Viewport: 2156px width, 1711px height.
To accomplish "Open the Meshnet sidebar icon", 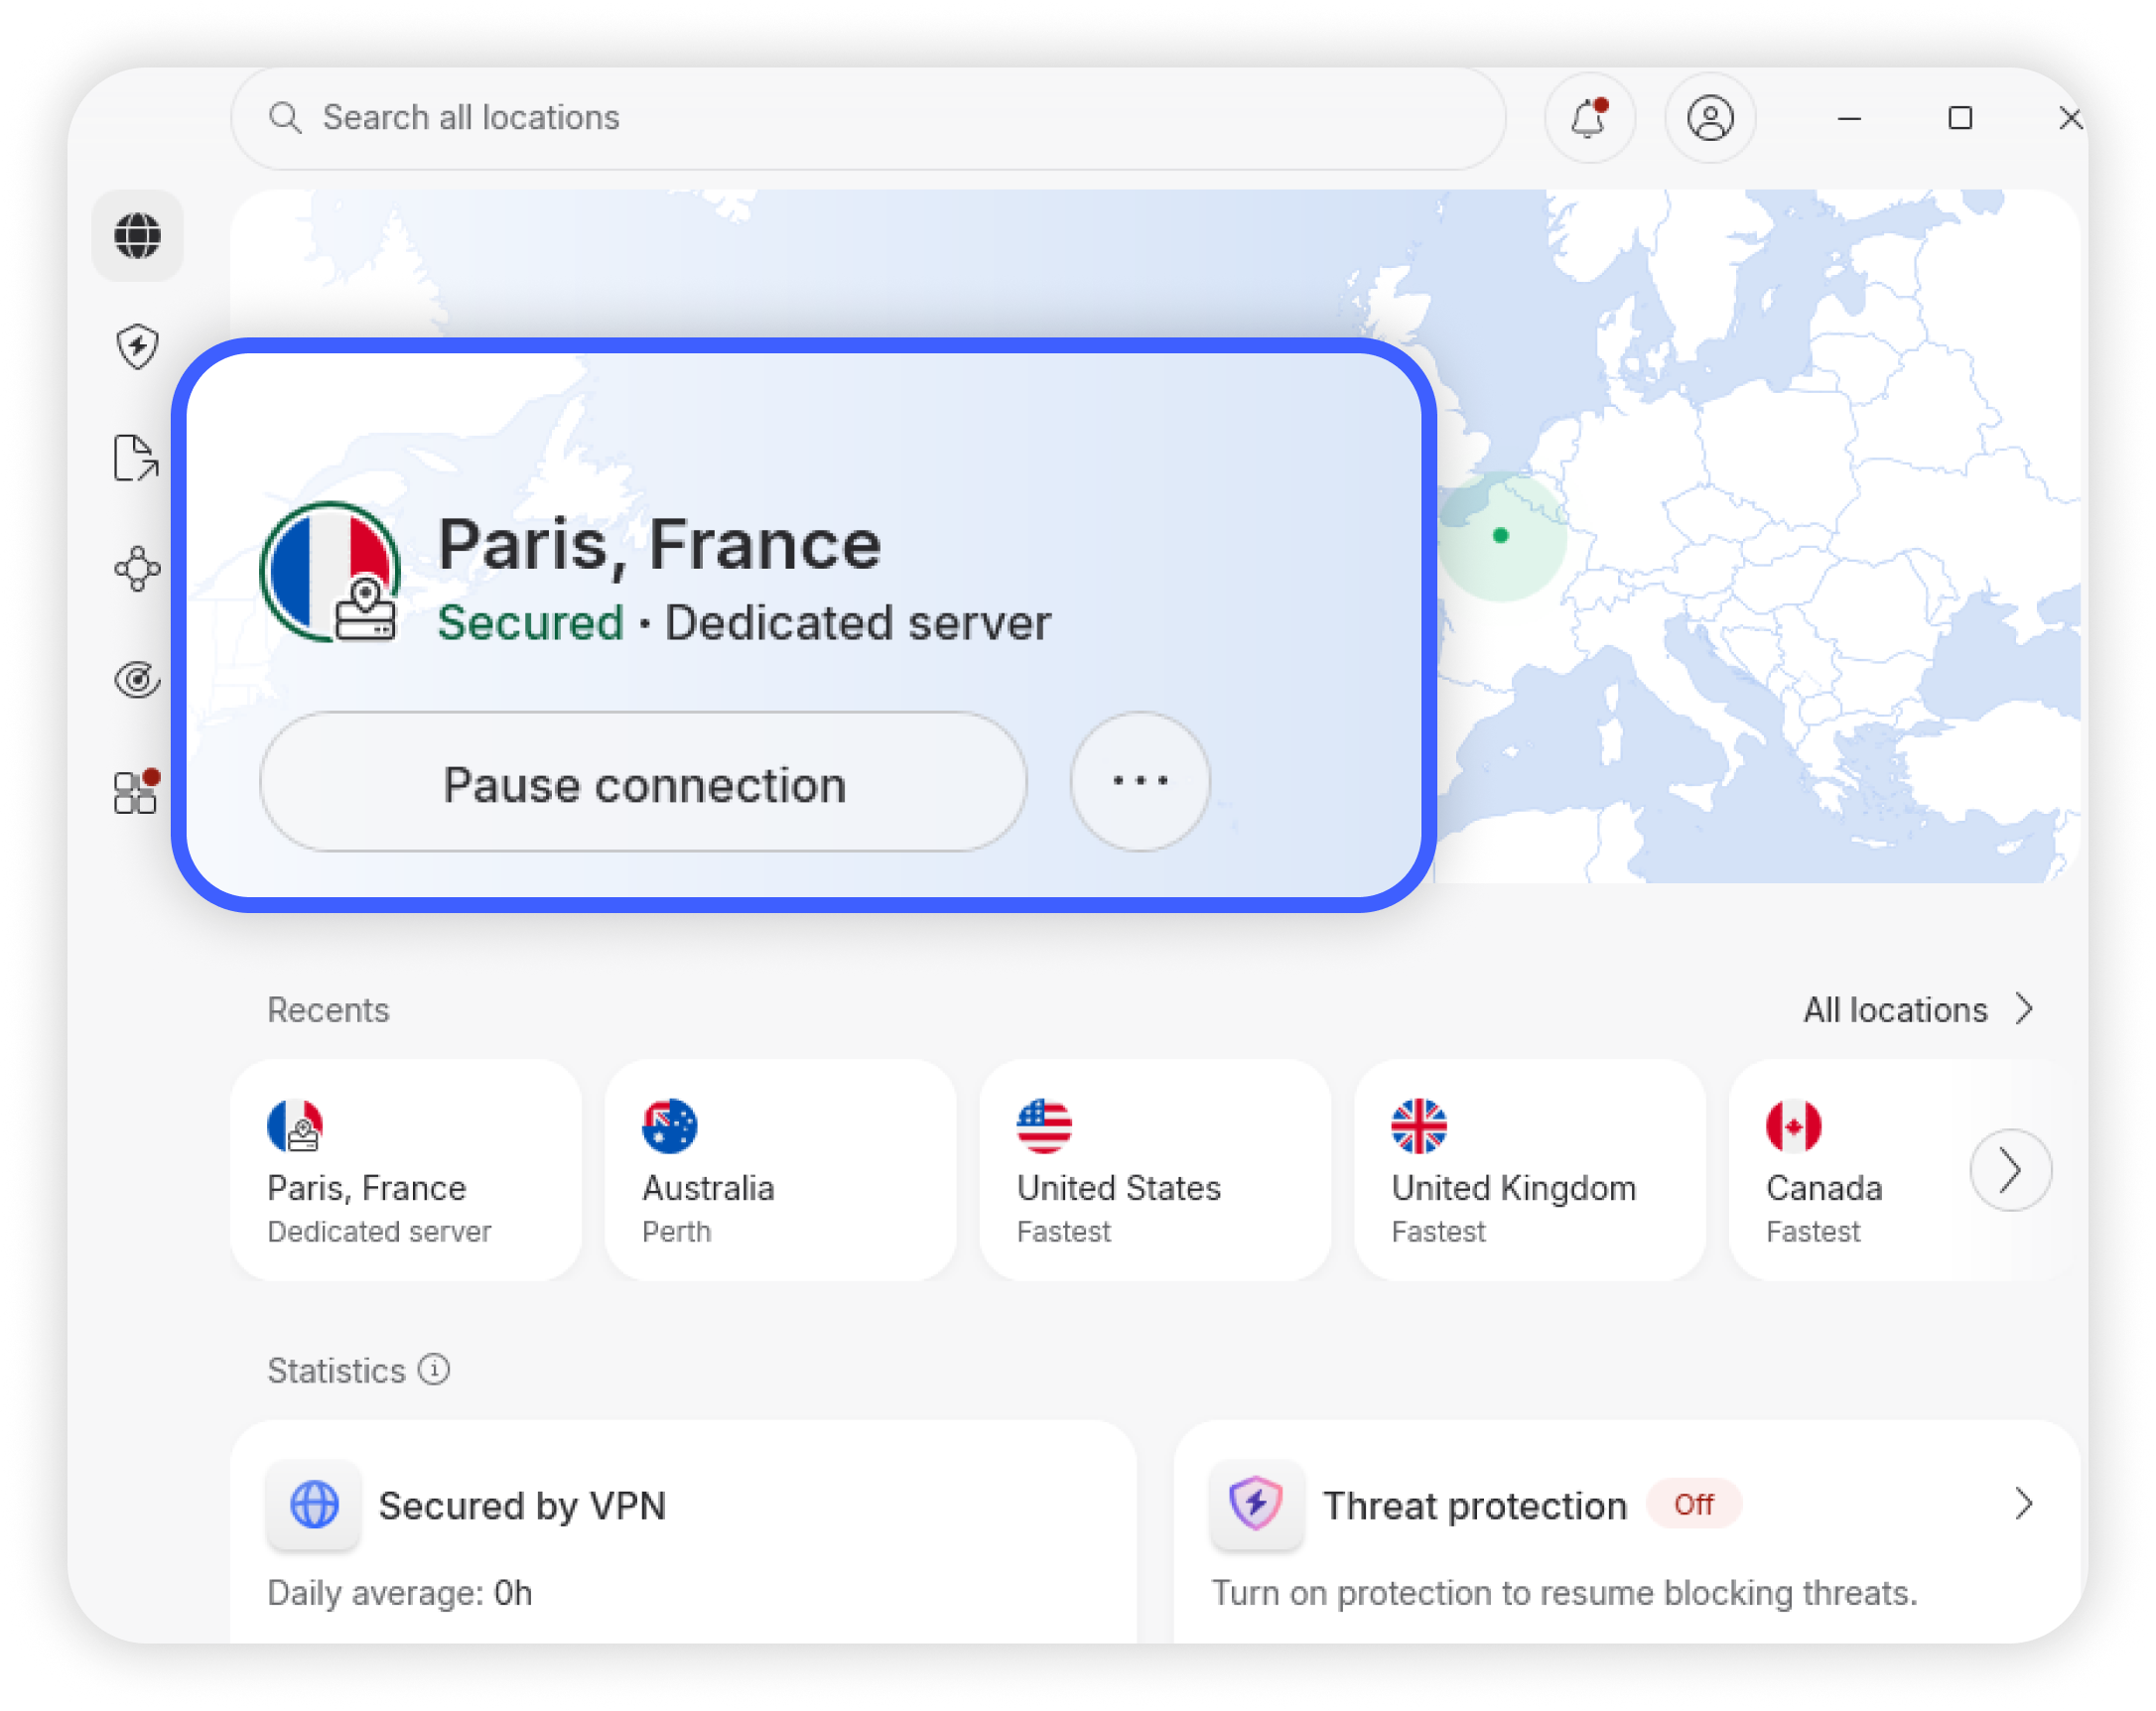I will coord(137,569).
